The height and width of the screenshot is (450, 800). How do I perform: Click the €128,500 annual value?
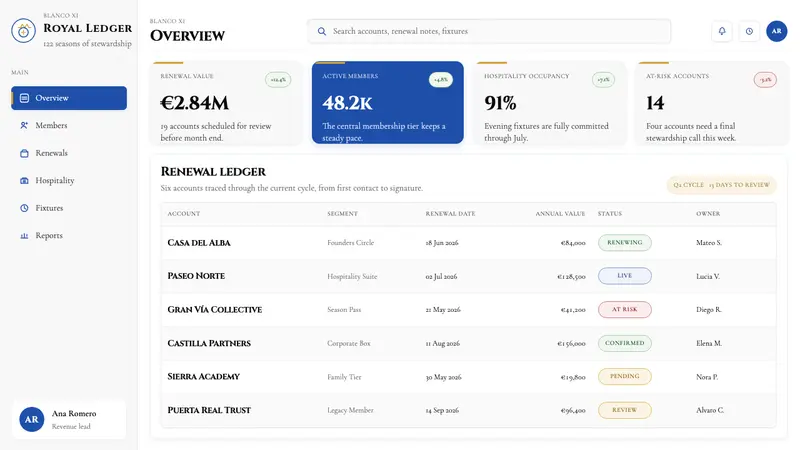pos(571,277)
